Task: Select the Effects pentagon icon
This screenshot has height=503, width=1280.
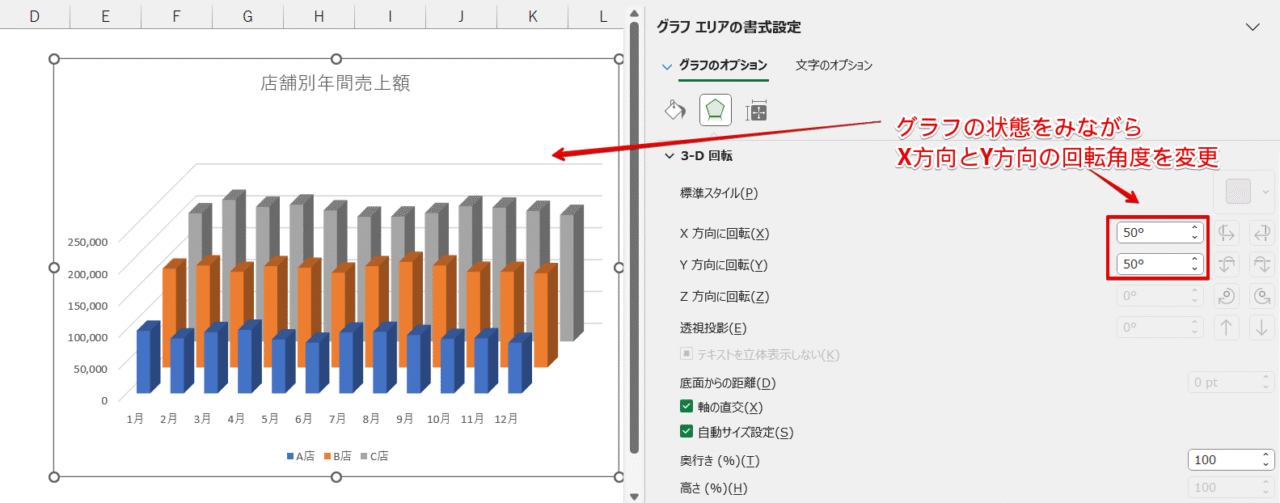Action: click(715, 109)
